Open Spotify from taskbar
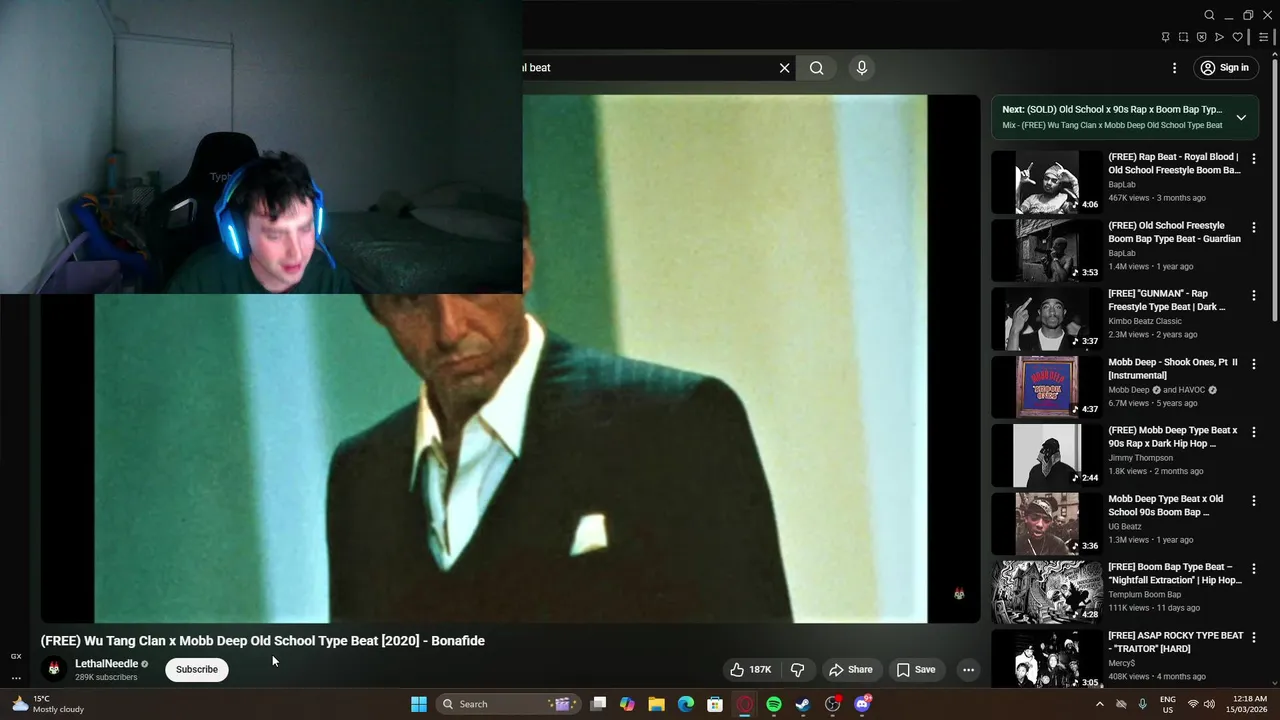 click(774, 704)
